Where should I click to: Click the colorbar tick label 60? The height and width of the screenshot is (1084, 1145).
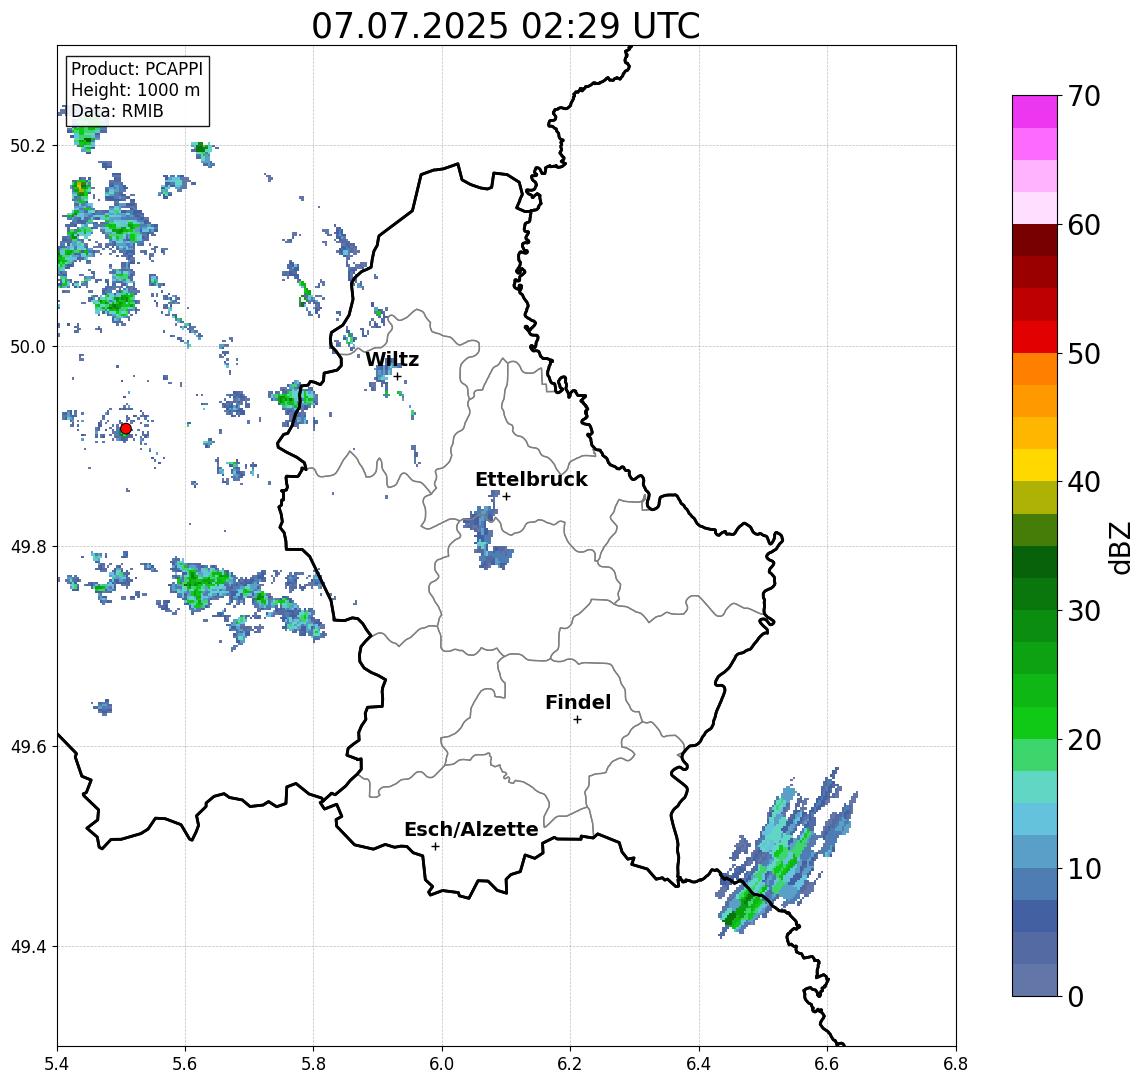(x=1084, y=225)
